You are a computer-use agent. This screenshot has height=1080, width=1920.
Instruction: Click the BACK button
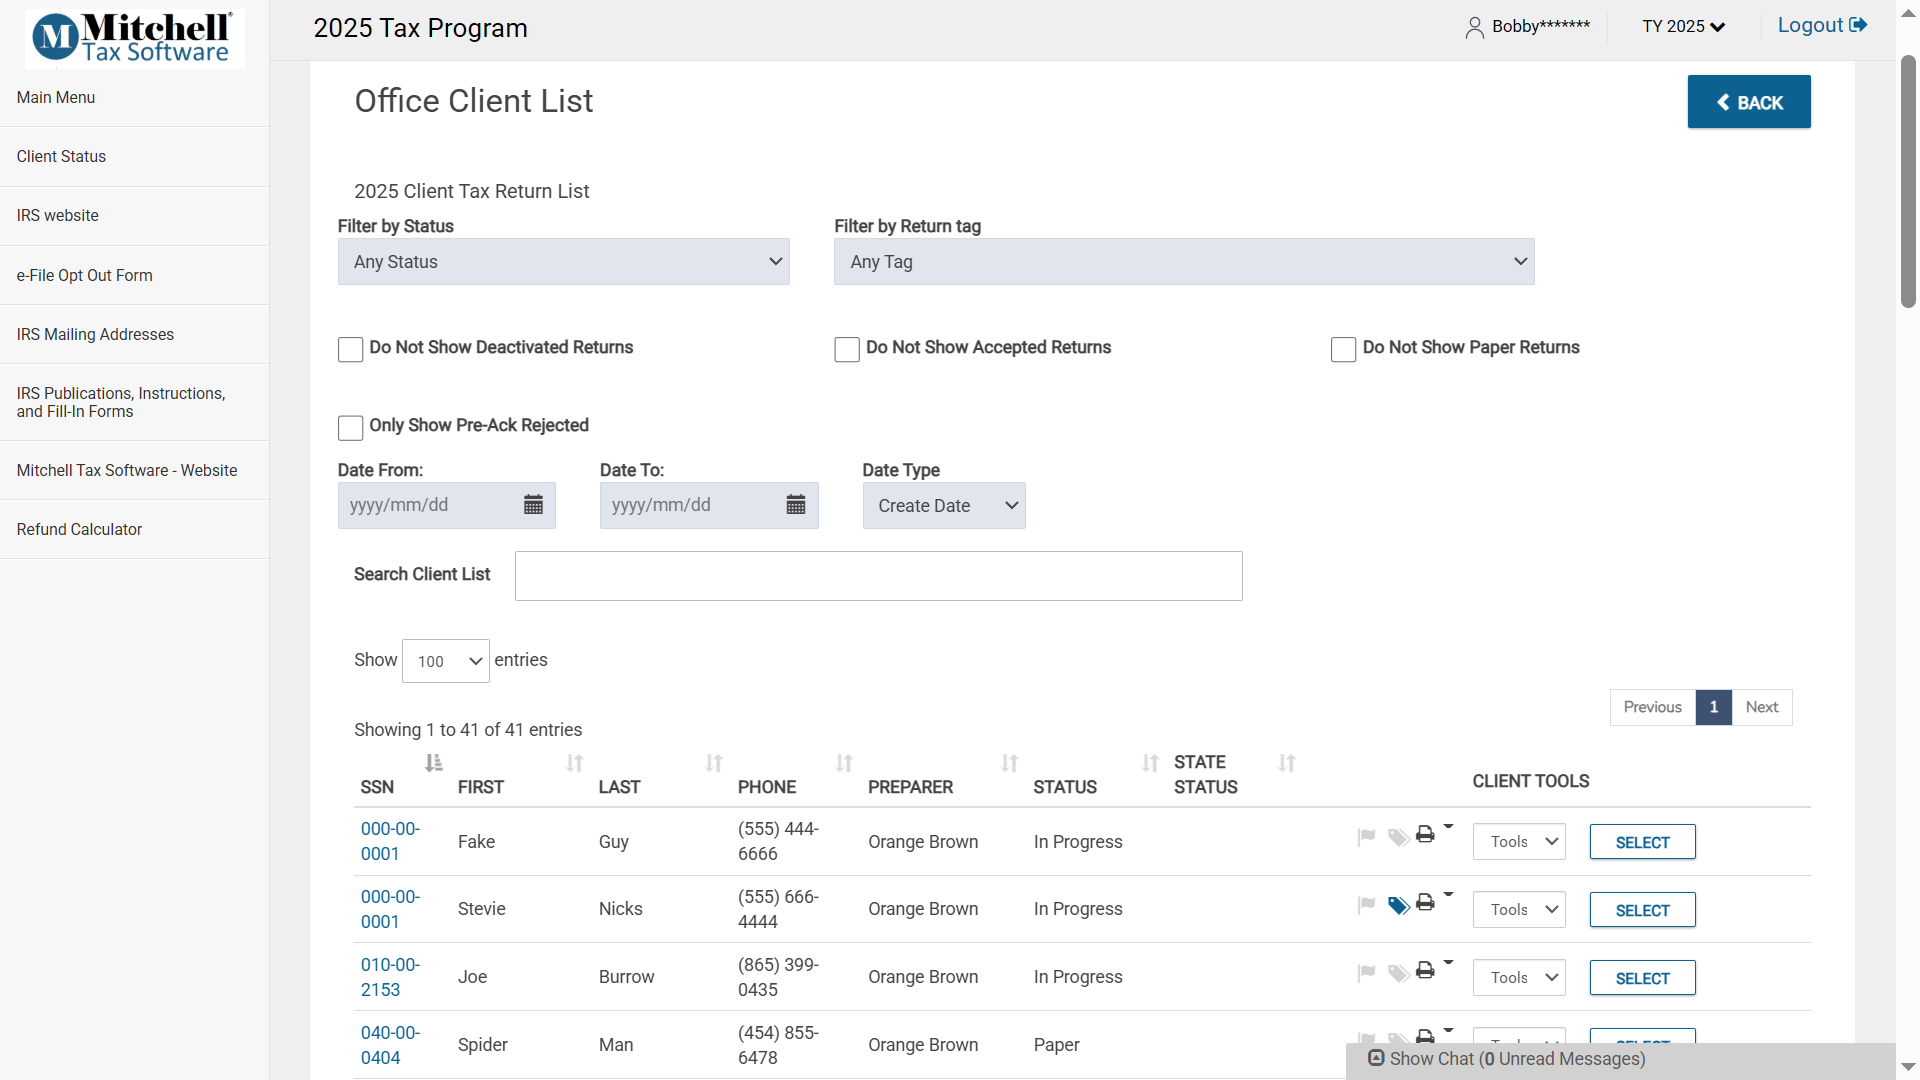click(x=1749, y=102)
